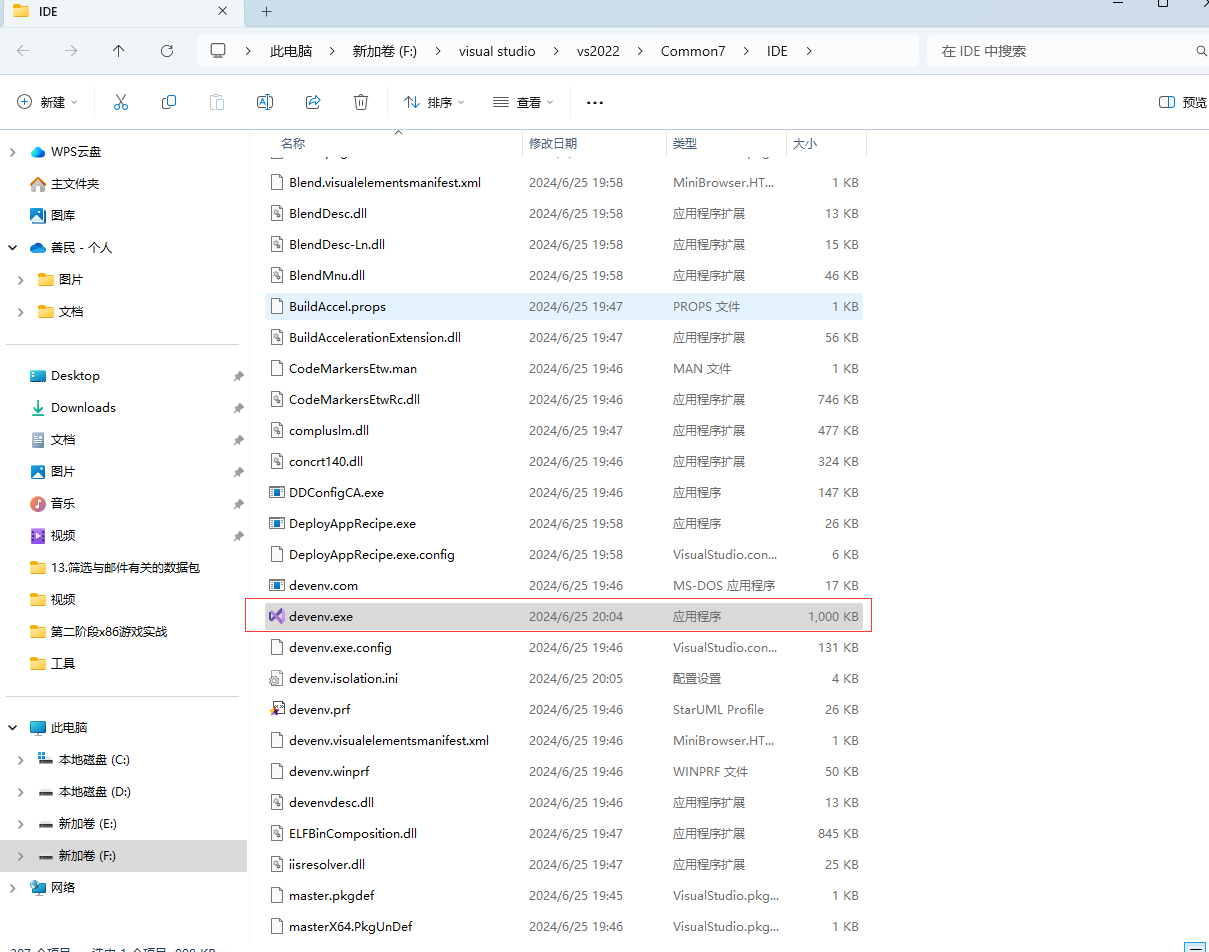
Task: Expand the 图片 folder under 善民
Action: [21, 280]
